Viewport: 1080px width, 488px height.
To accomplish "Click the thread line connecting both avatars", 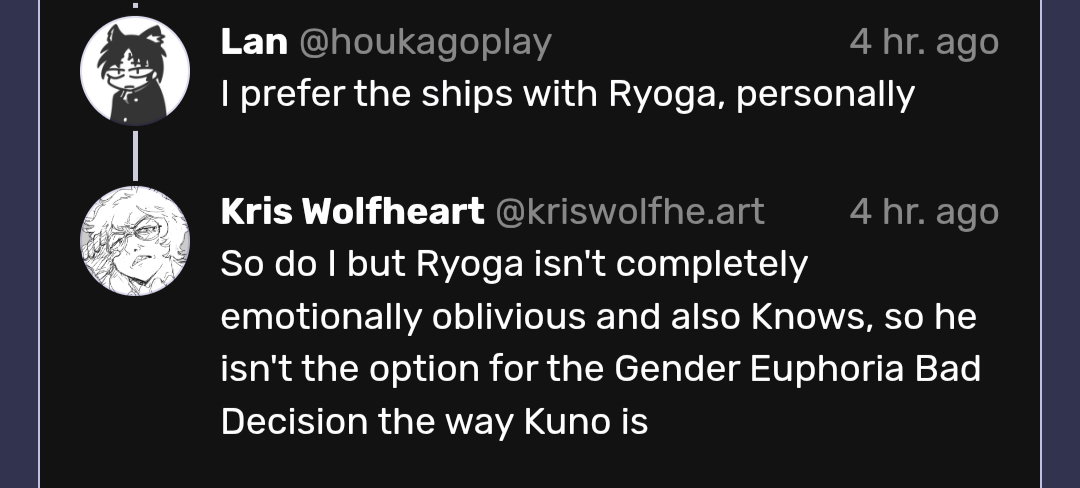I will pos(134,156).
